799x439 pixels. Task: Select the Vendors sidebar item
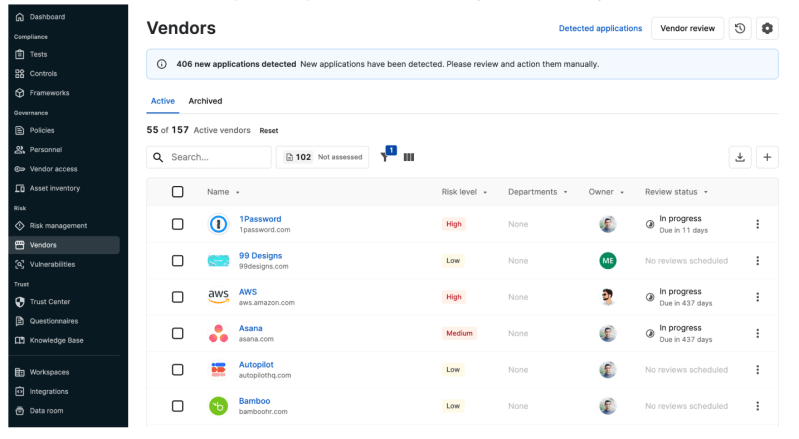(64, 245)
